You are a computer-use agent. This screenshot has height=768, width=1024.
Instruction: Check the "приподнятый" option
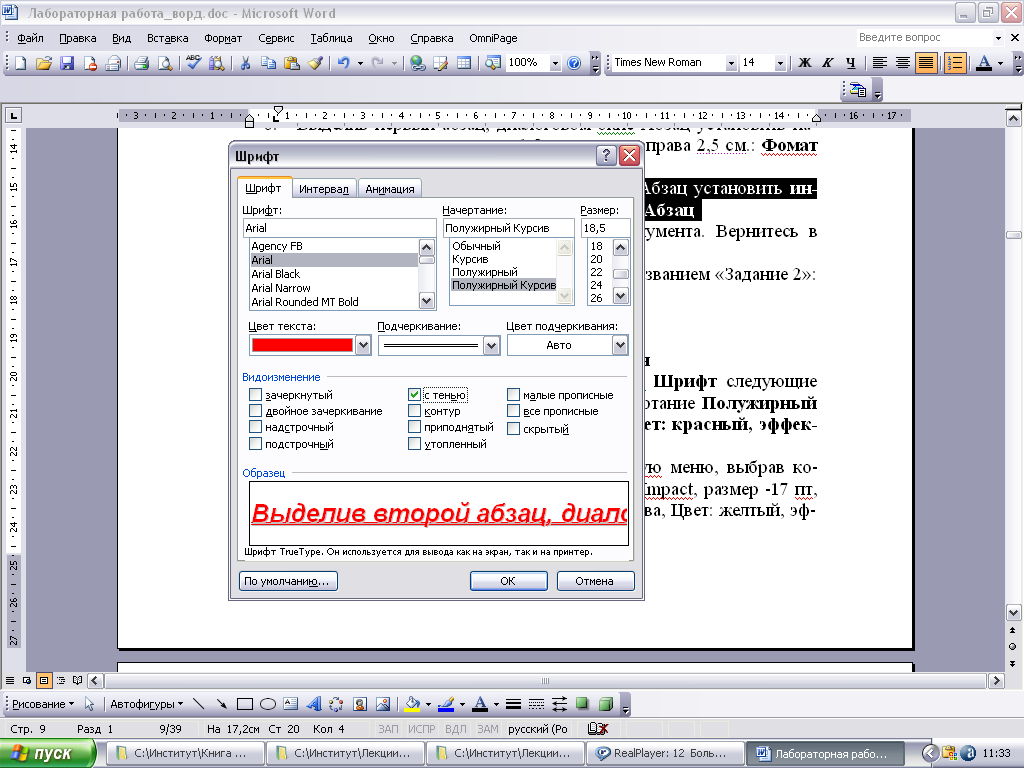(x=413, y=427)
